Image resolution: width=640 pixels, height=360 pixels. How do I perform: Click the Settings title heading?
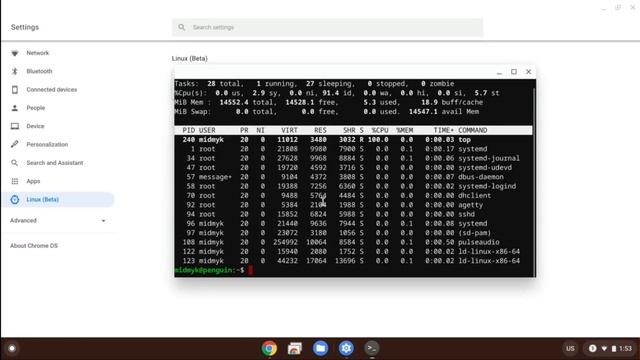point(25,27)
